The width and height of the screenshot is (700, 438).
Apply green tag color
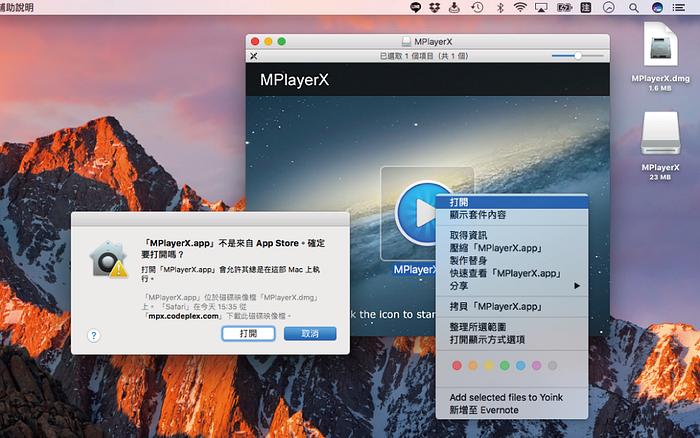tap(504, 366)
